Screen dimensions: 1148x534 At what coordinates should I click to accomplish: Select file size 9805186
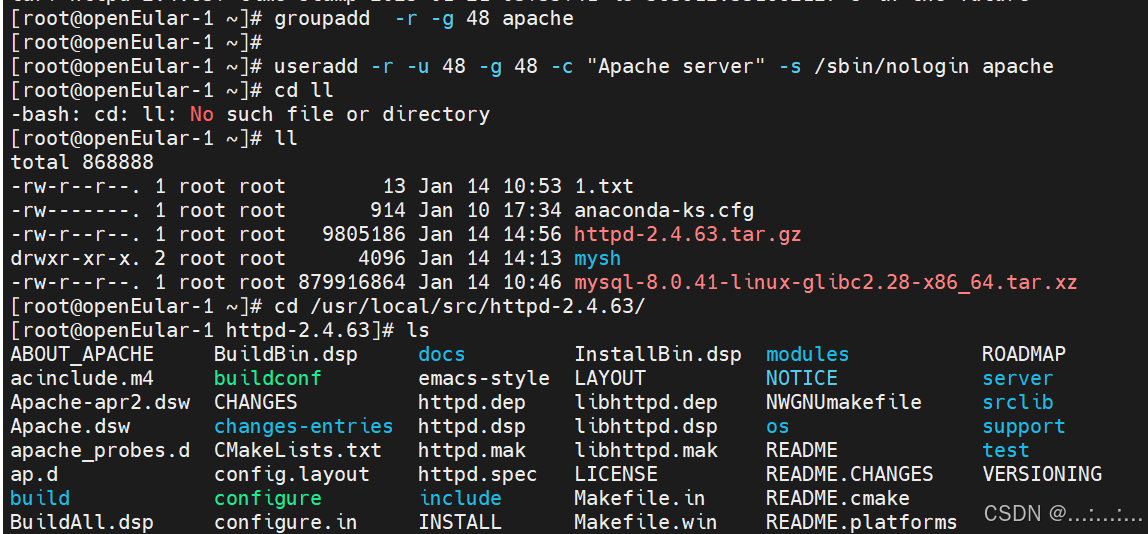(364, 234)
